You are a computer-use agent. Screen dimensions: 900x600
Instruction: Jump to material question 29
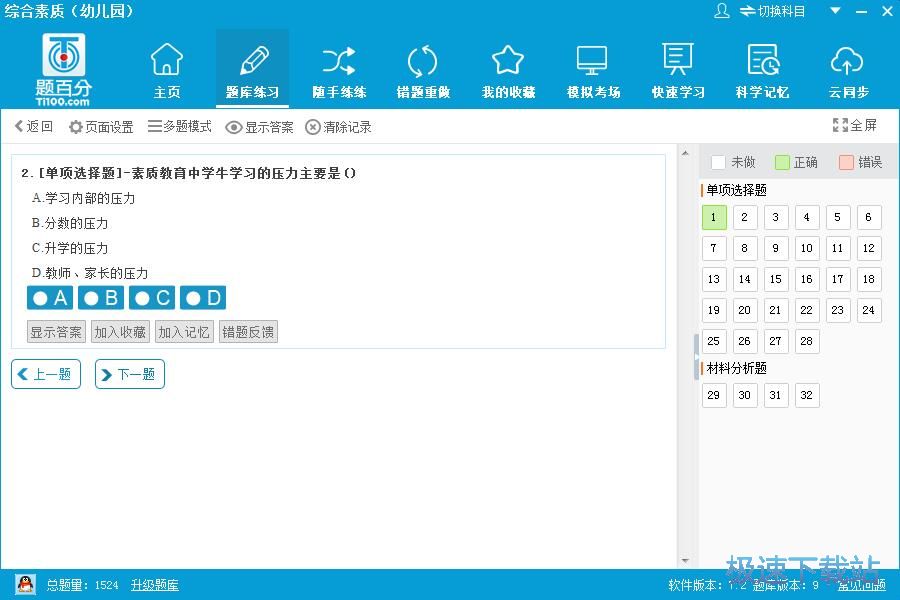(714, 395)
